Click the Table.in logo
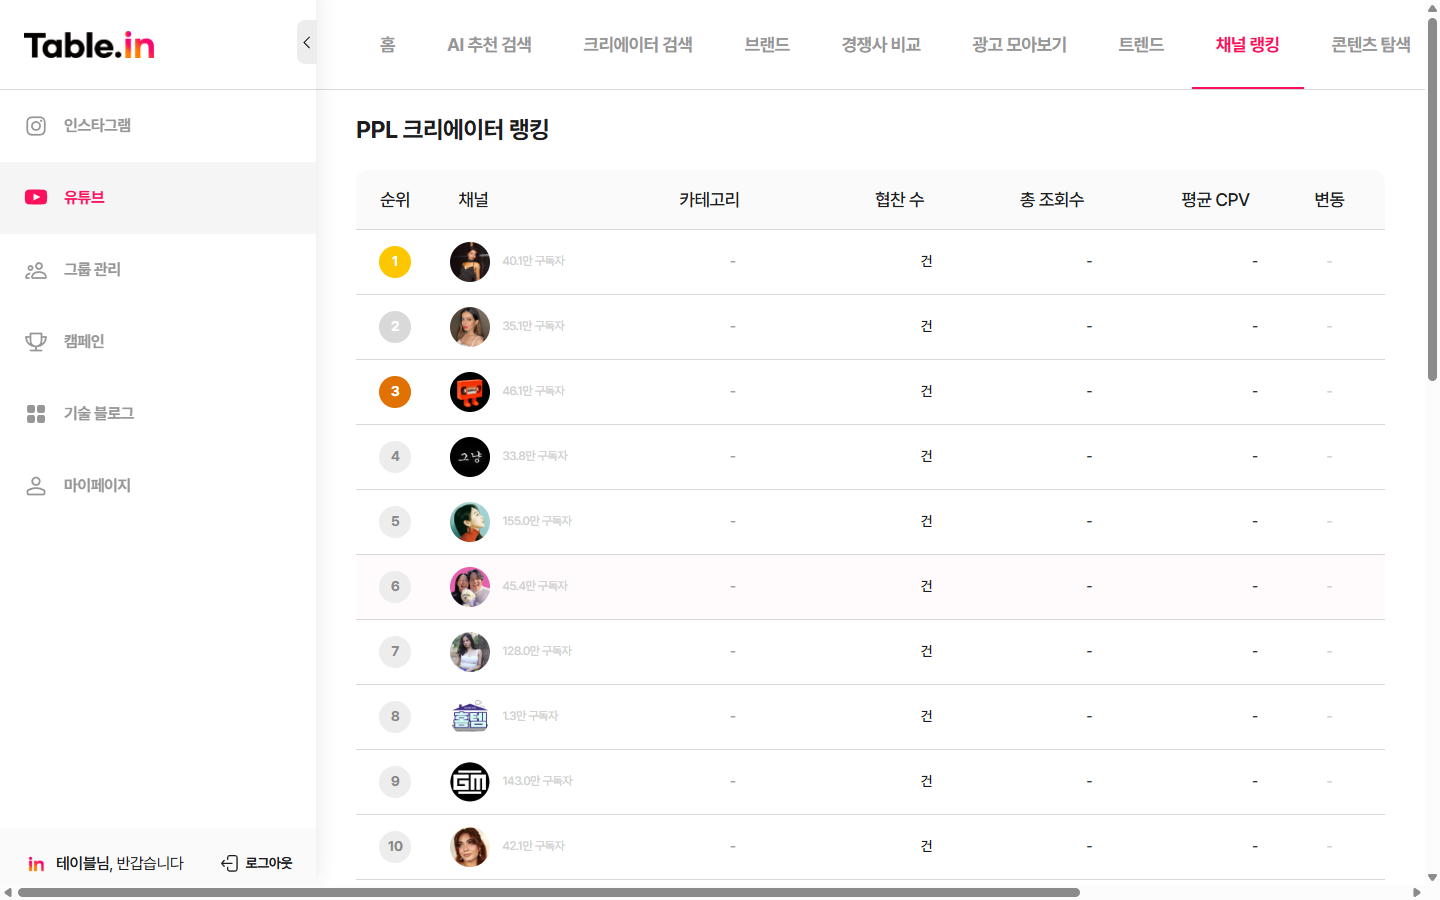1440x900 pixels. [x=88, y=44]
